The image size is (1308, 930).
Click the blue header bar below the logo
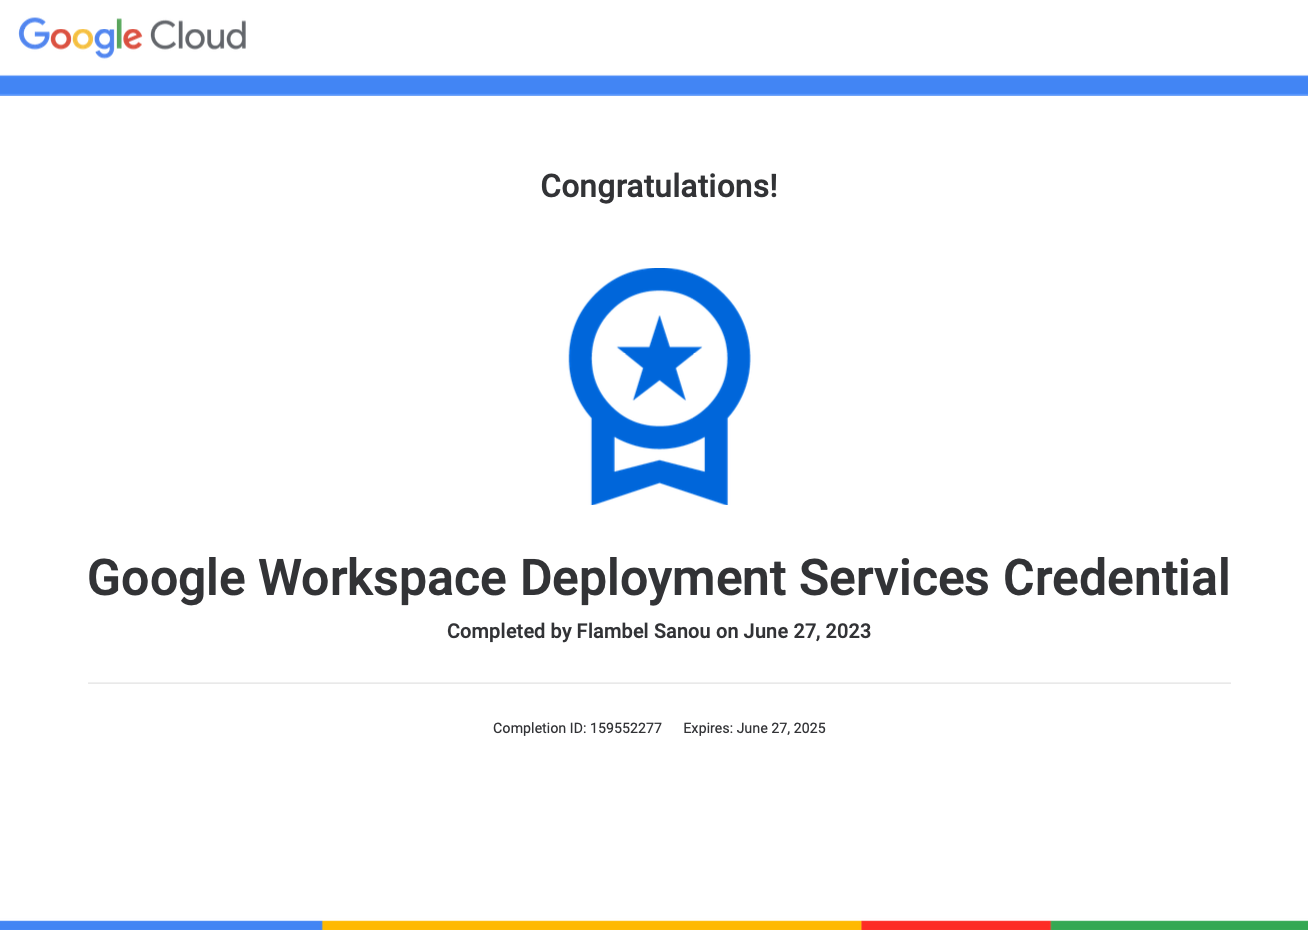click(654, 85)
